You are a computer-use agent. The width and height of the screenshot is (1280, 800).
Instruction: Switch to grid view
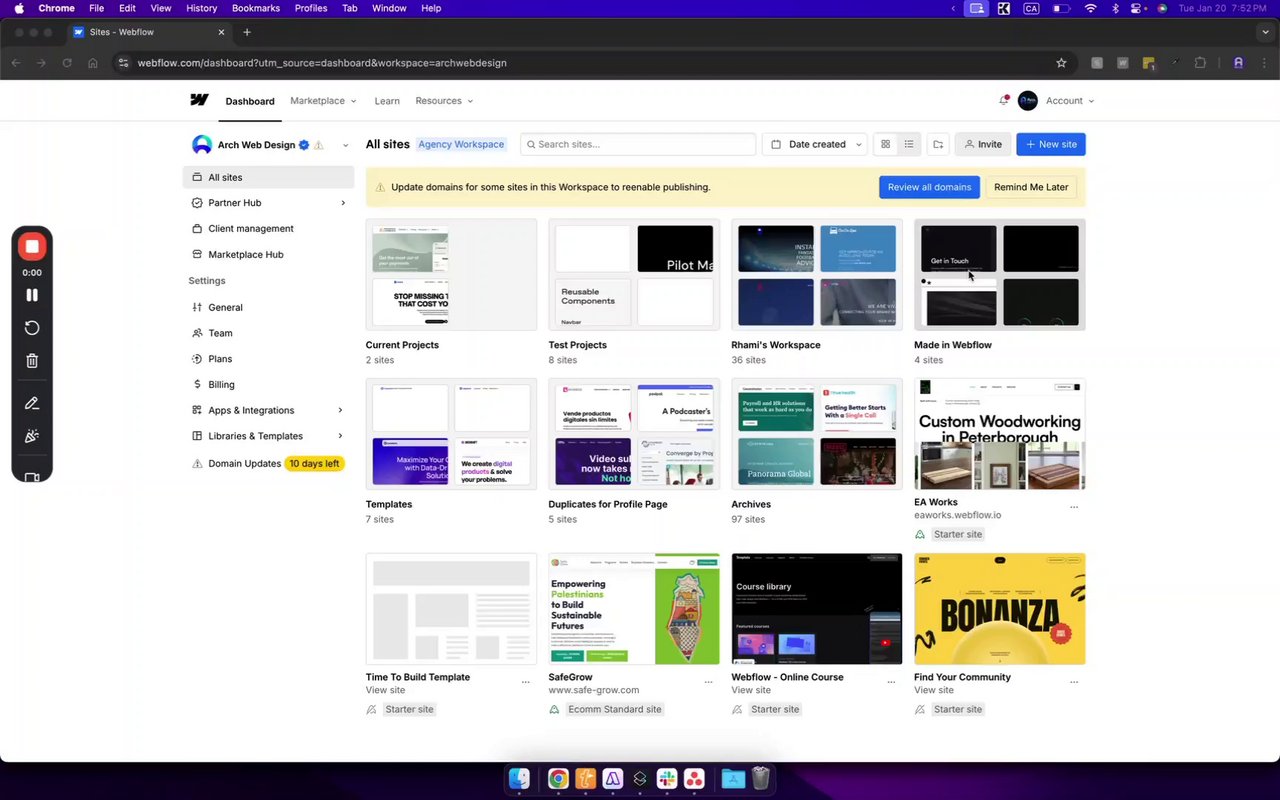pyautogui.click(x=885, y=144)
